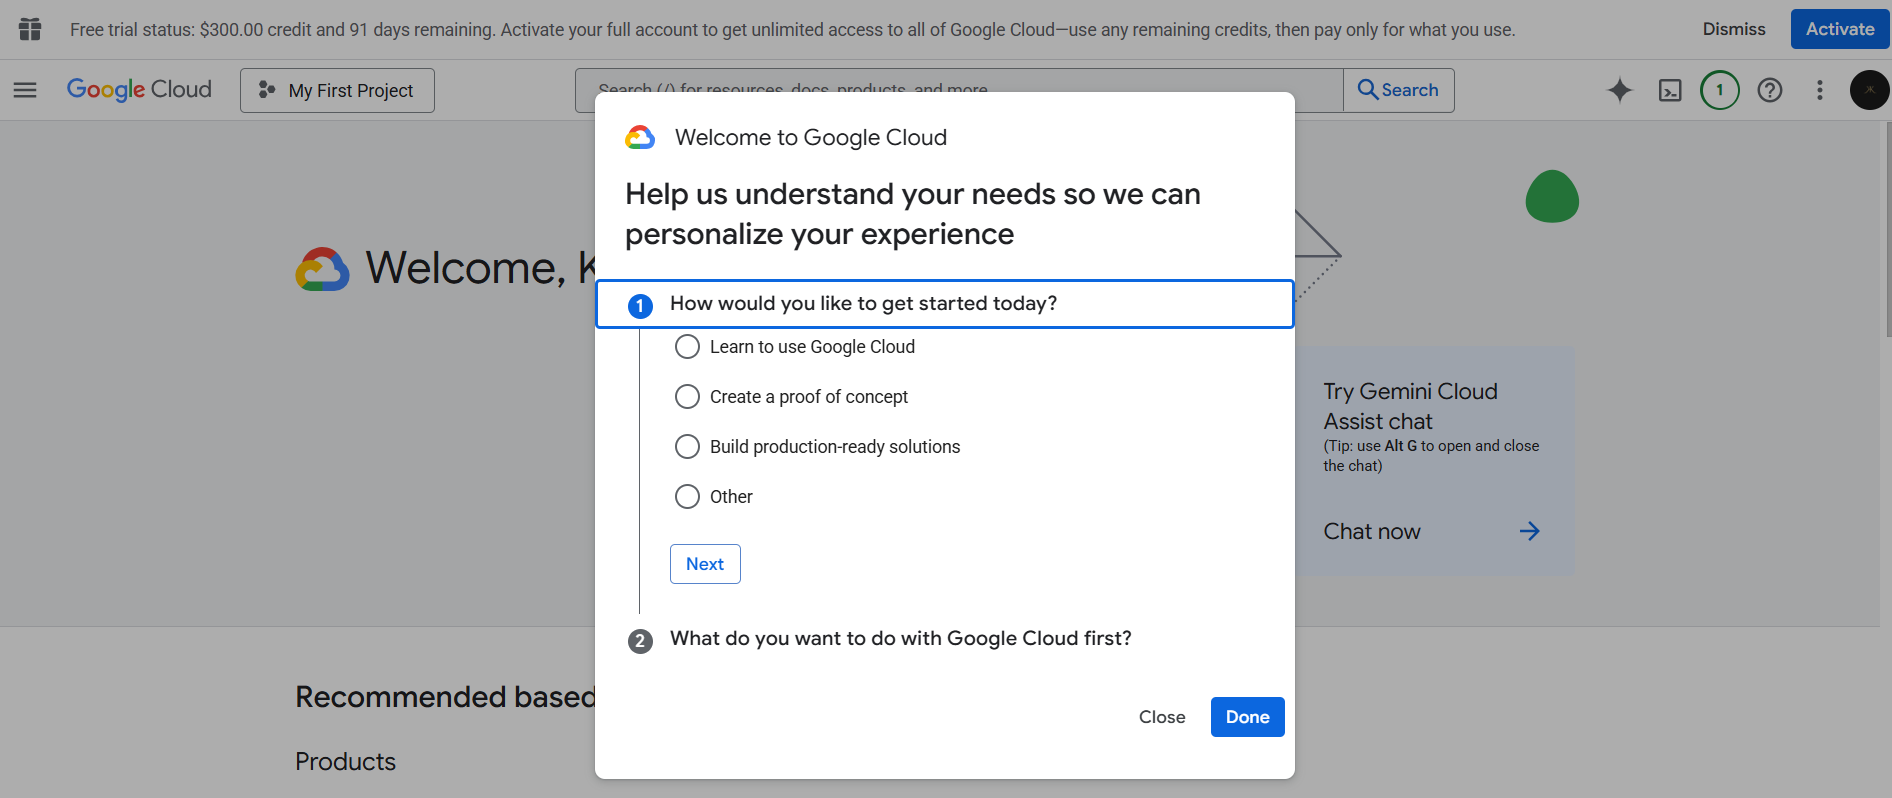The width and height of the screenshot is (1892, 798).
Task: Click the Chat now link
Action: pyautogui.click(x=1372, y=531)
